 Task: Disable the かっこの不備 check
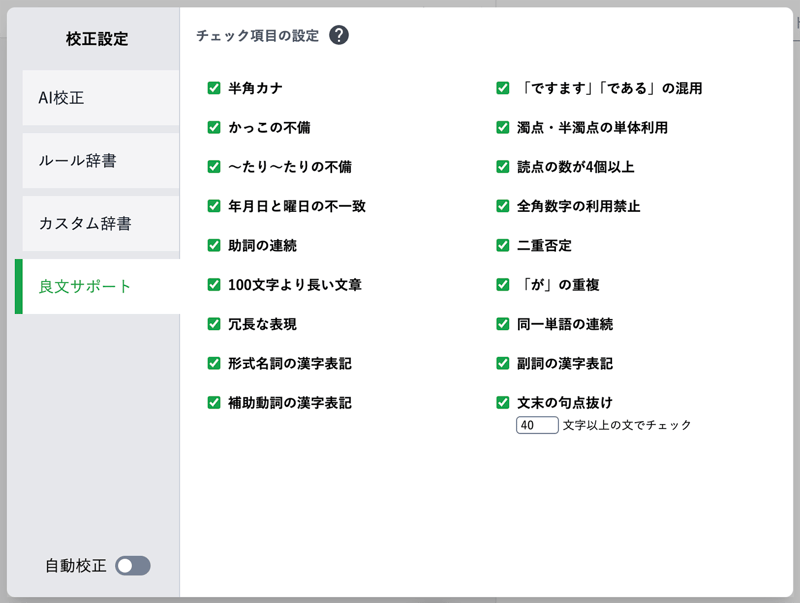[214, 128]
